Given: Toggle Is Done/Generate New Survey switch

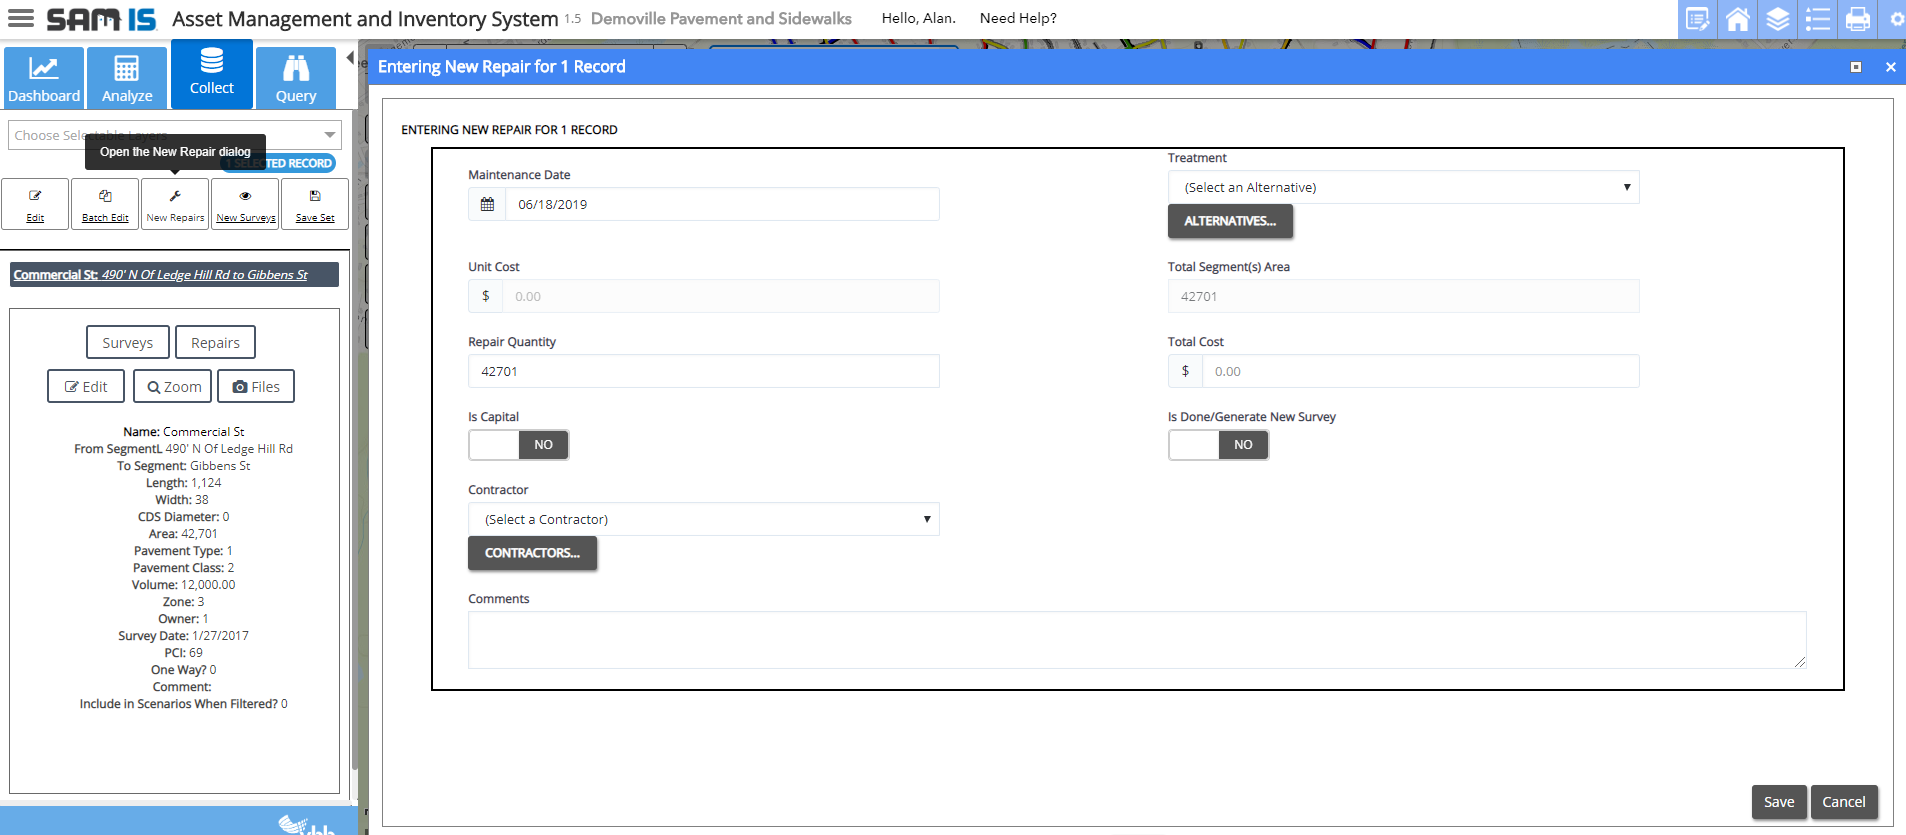Looking at the screenshot, I should [1218, 445].
